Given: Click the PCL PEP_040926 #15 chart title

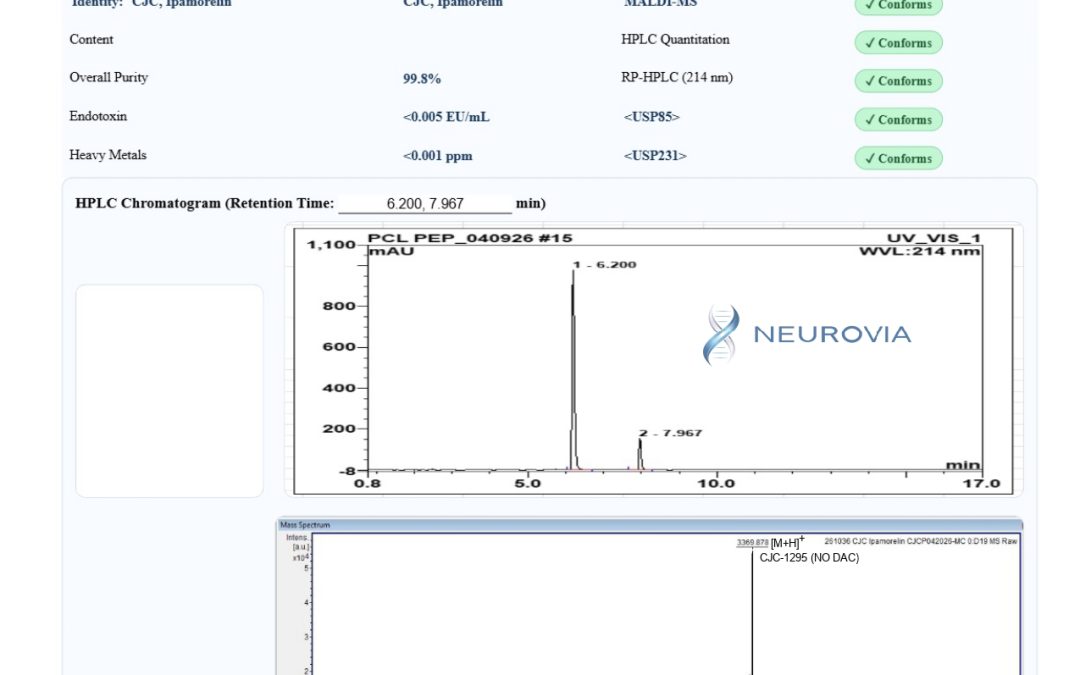Looking at the screenshot, I should (x=470, y=238).
